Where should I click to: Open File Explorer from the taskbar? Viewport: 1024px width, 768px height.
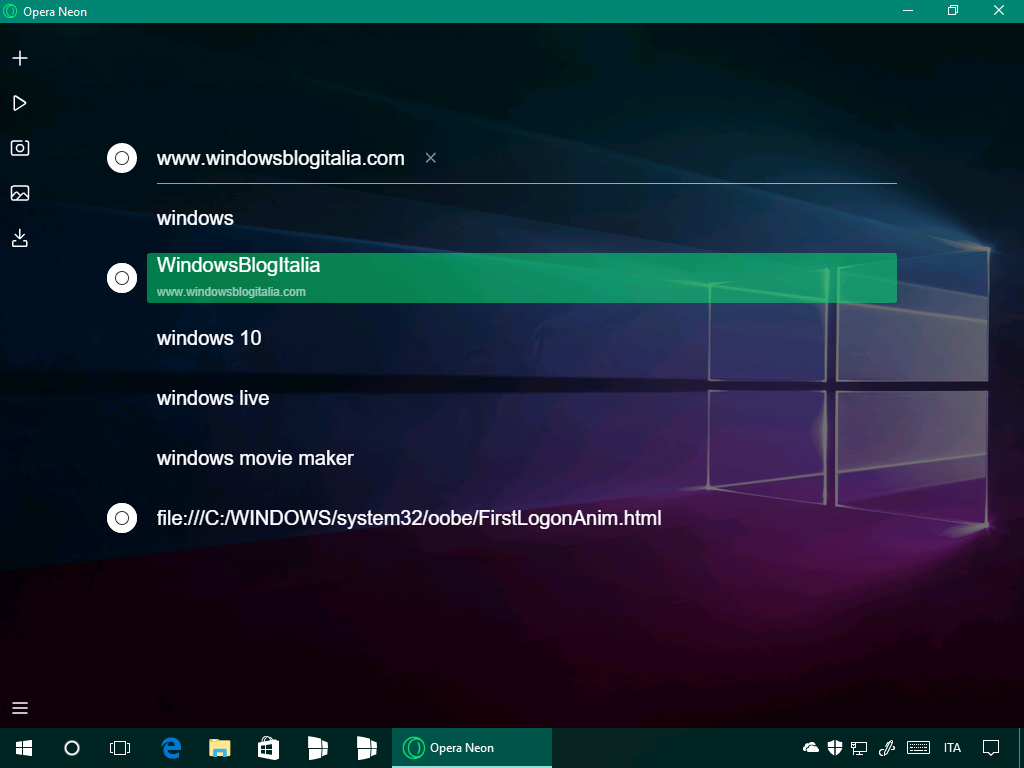coord(219,748)
